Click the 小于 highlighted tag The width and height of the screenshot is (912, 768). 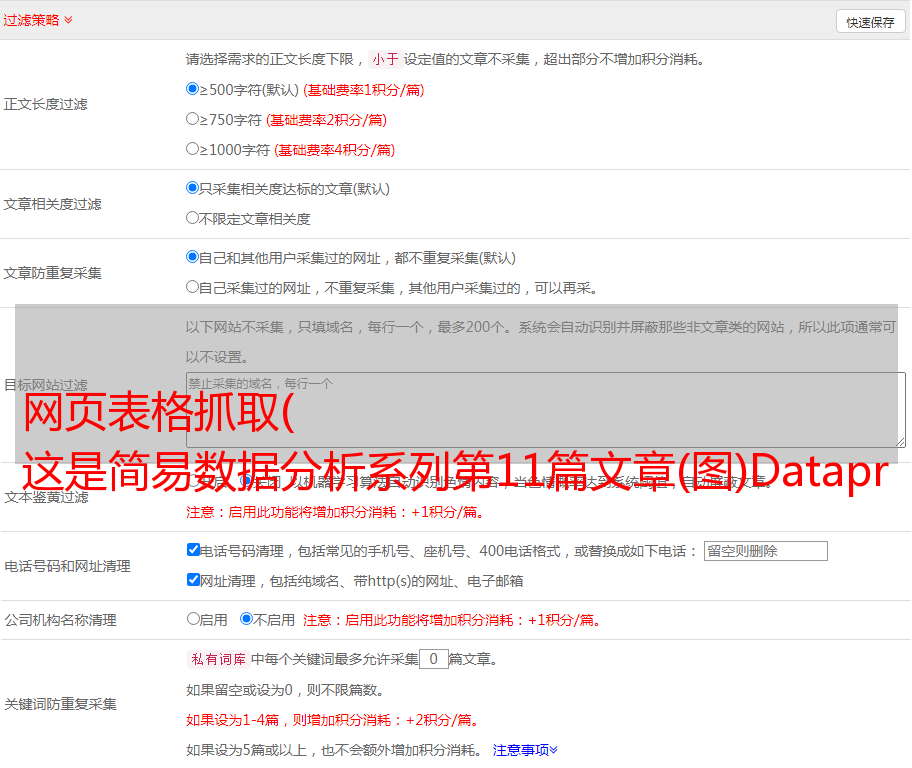(385, 59)
